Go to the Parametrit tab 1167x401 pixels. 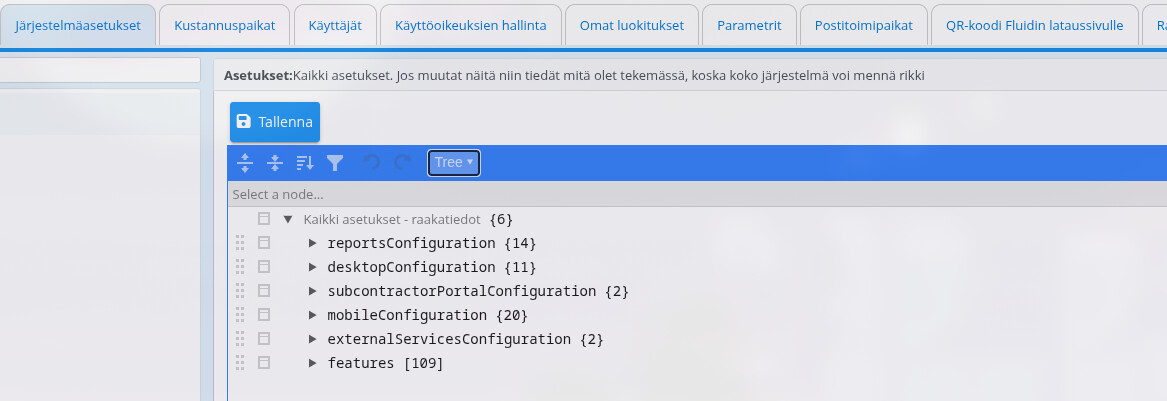(x=748, y=26)
